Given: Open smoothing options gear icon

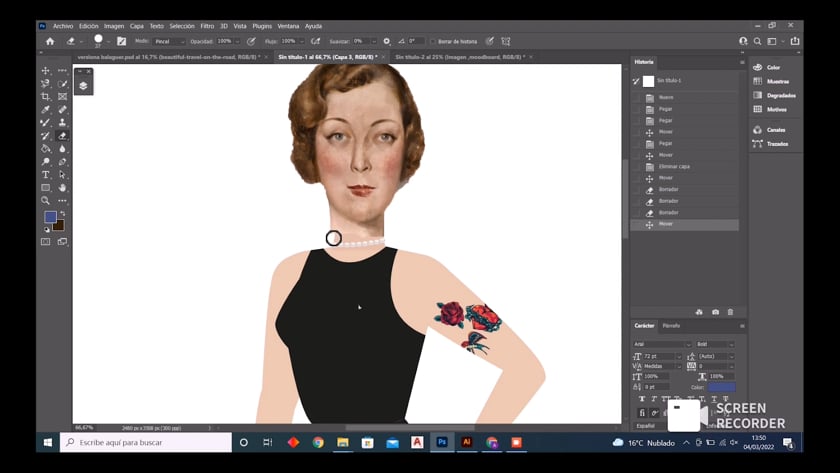Looking at the screenshot, I should point(387,41).
